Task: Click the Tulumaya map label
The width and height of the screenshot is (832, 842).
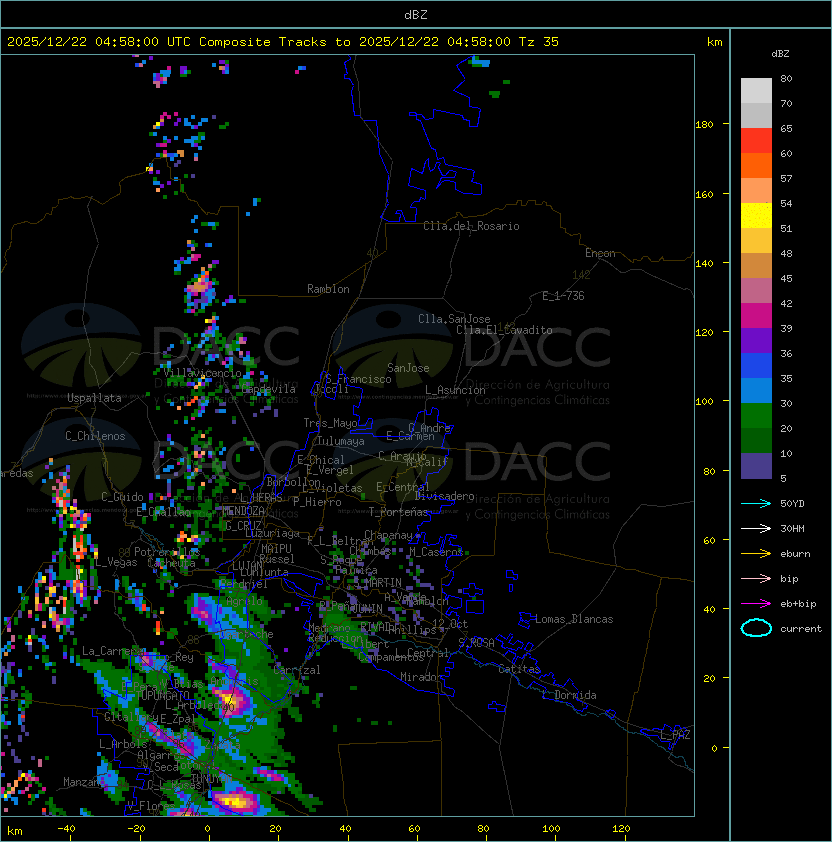Action: (x=341, y=441)
